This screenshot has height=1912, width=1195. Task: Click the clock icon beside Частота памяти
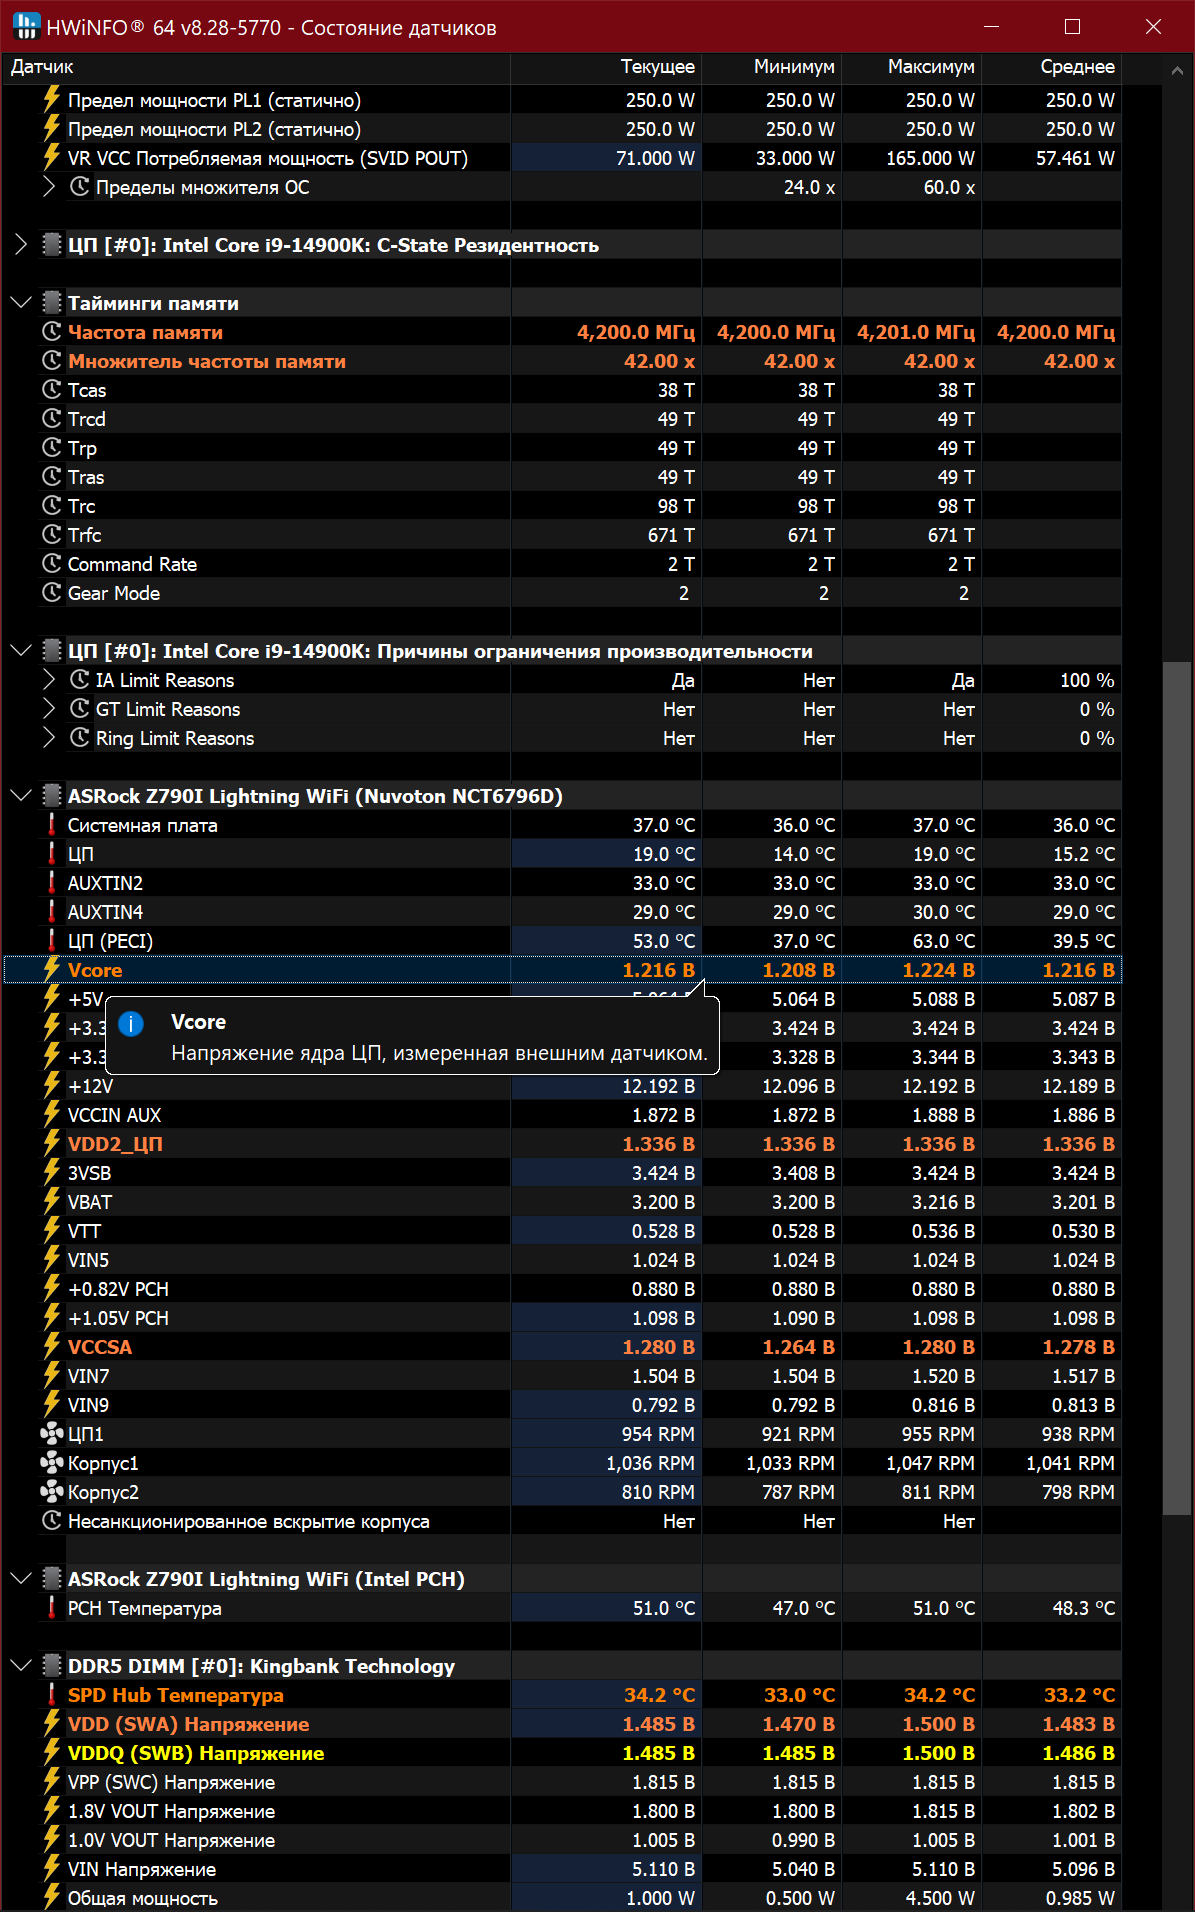pyautogui.click(x=52, y=332)
